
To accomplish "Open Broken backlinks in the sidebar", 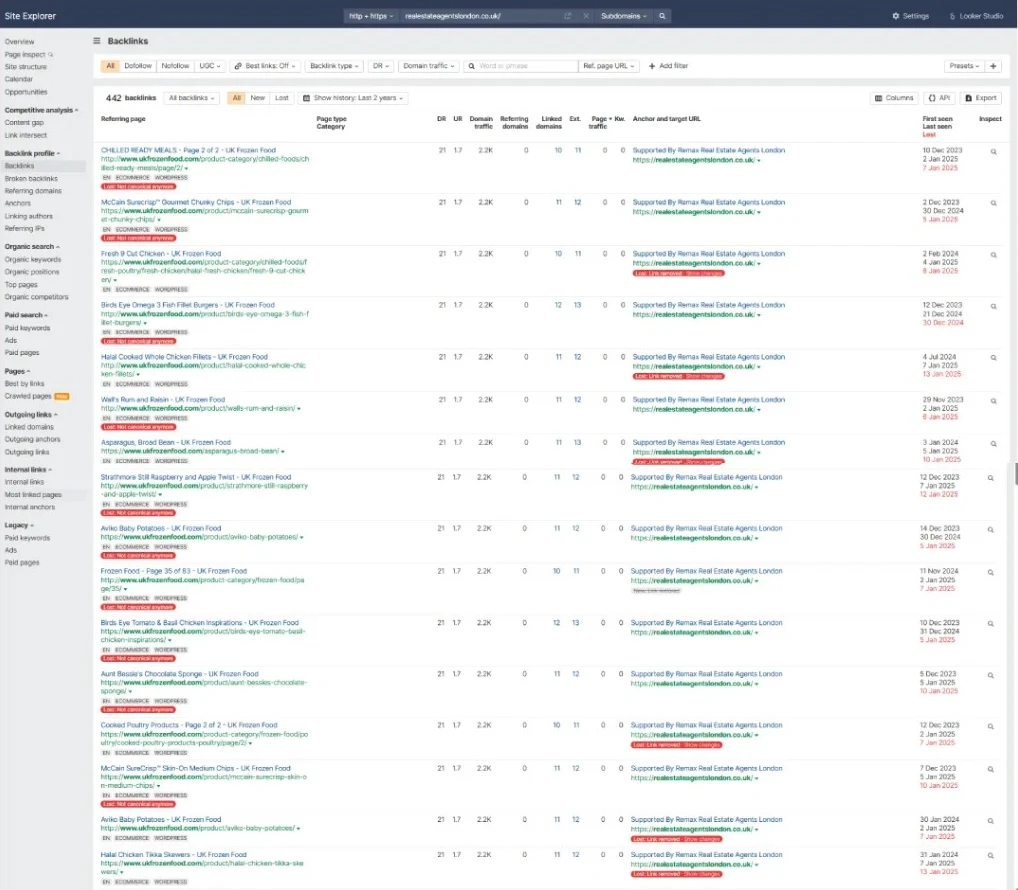I will click(x=31, y=179).
